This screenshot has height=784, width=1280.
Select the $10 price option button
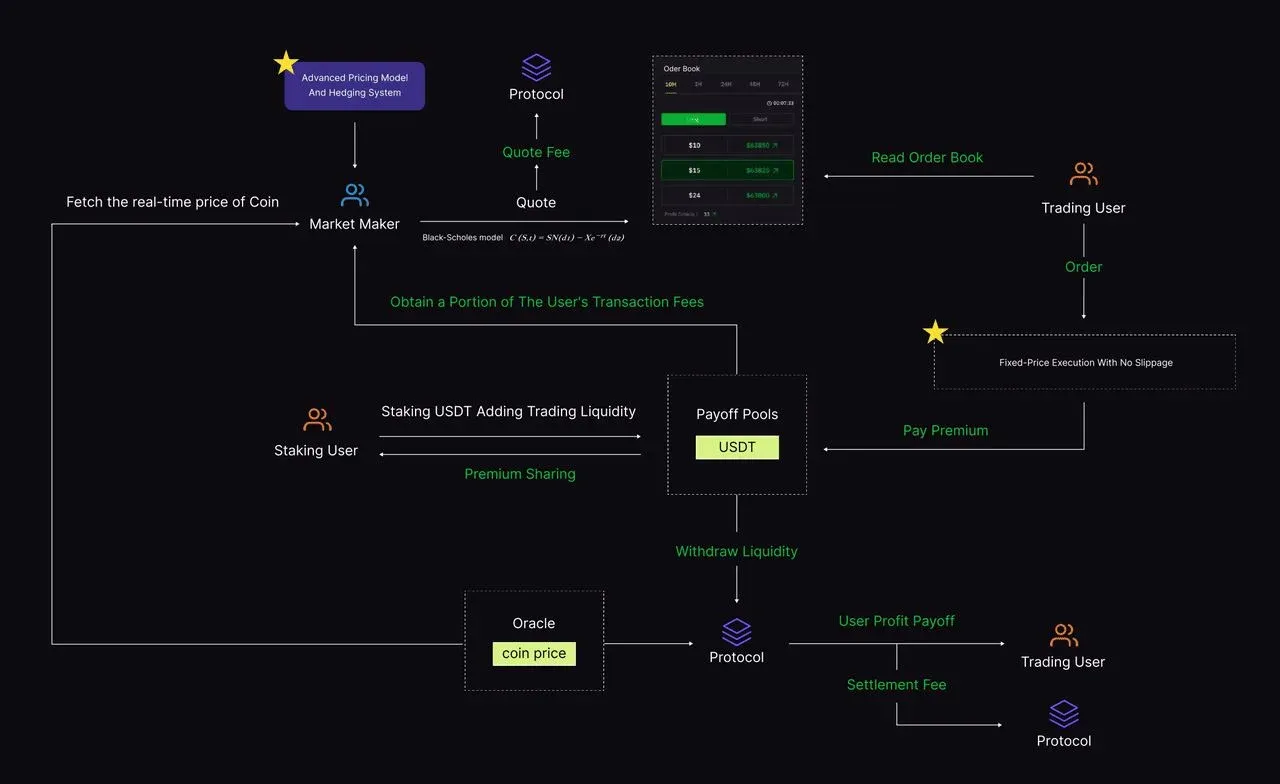pos(694,145)
